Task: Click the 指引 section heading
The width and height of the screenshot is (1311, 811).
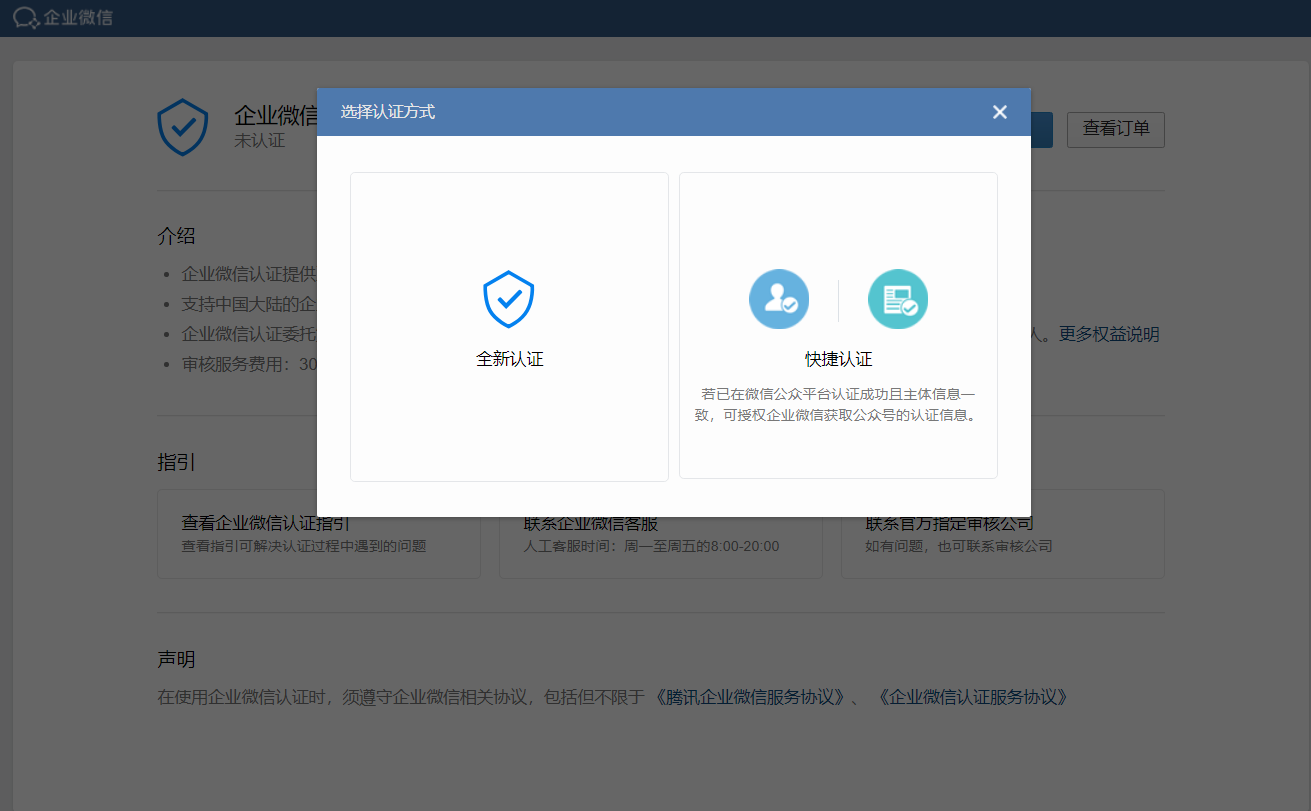Action: (x=176, y=462)
